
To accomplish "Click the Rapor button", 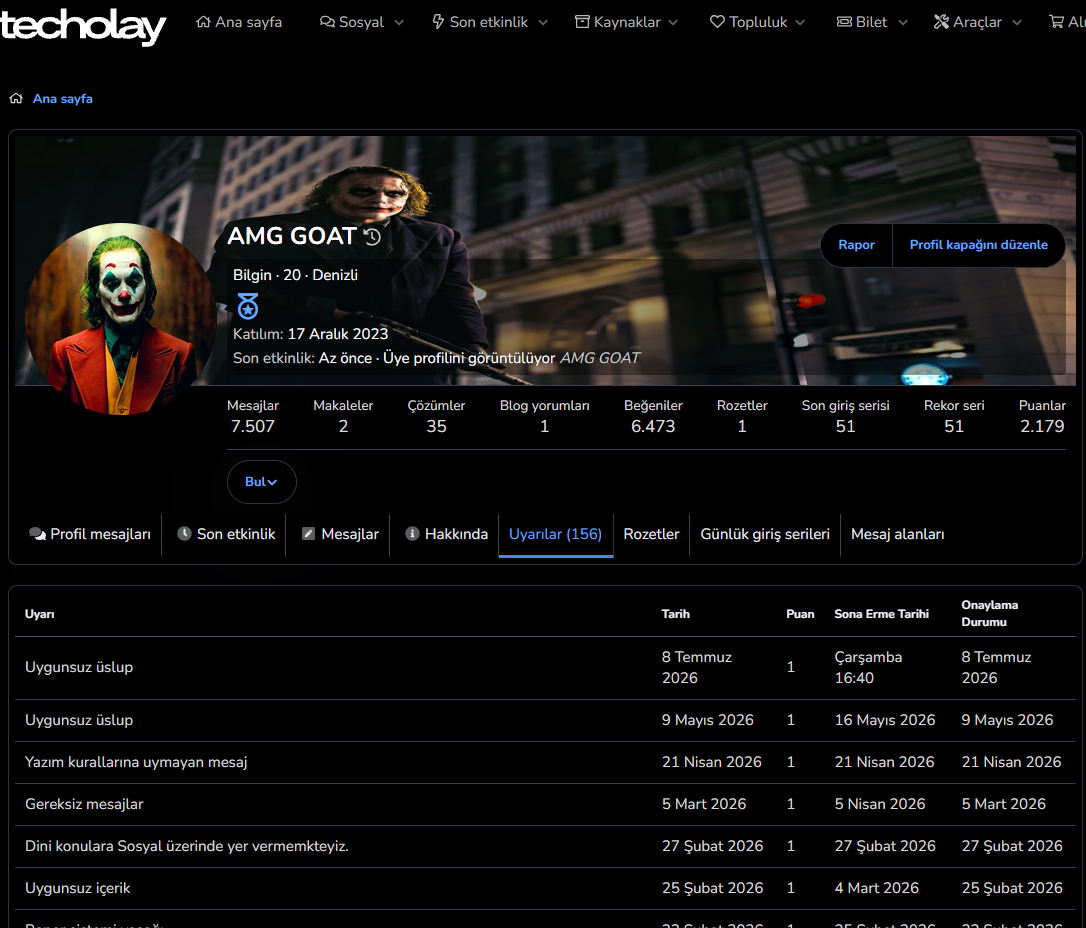I will pos(856,244).
